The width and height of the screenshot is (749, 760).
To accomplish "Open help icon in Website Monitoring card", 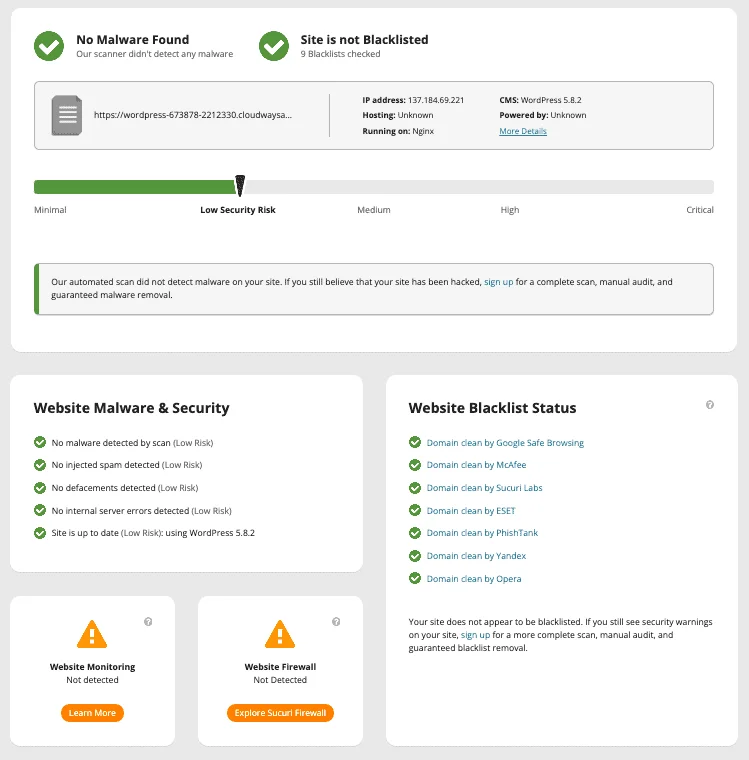I will (x=148, y=622).
